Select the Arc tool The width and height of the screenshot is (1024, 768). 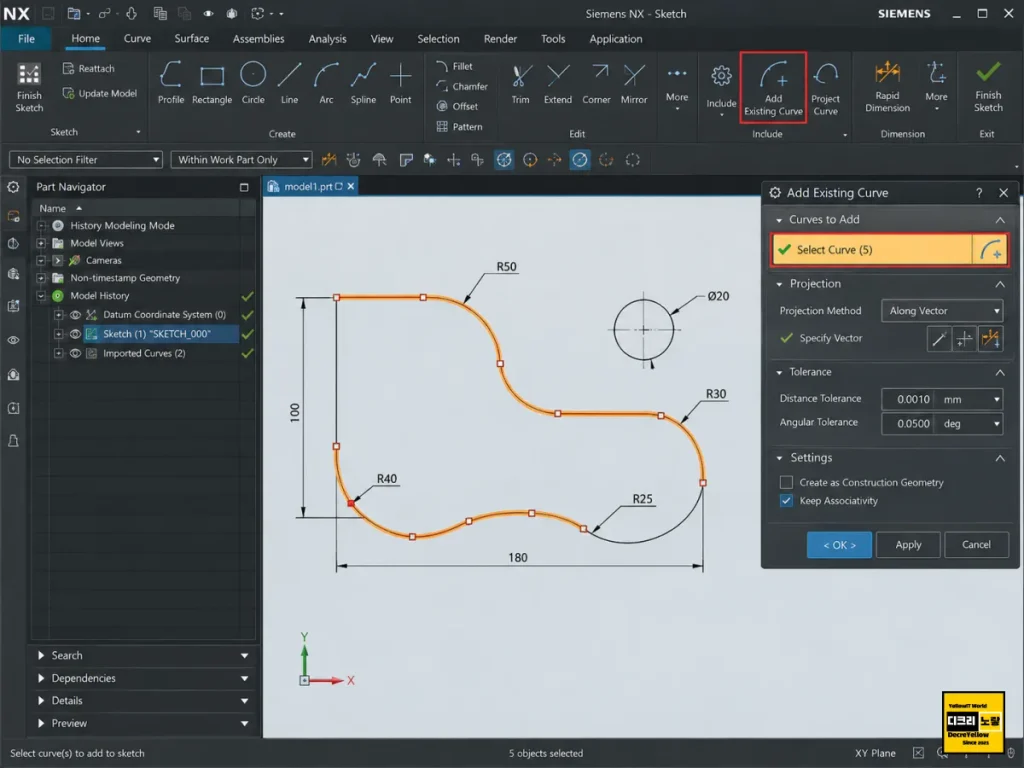point(326,82)
